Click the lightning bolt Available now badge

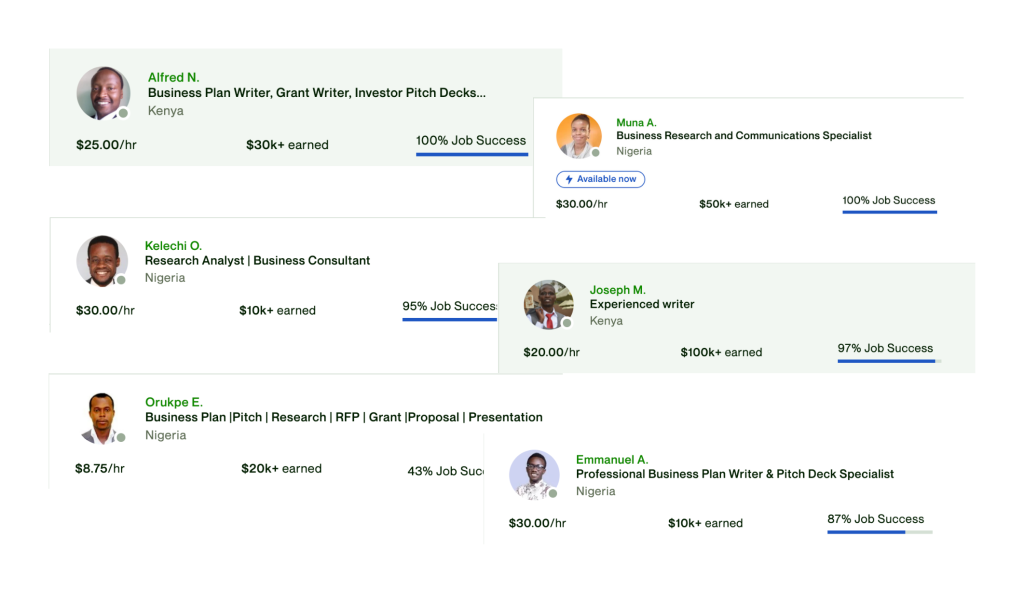[600, 179]
